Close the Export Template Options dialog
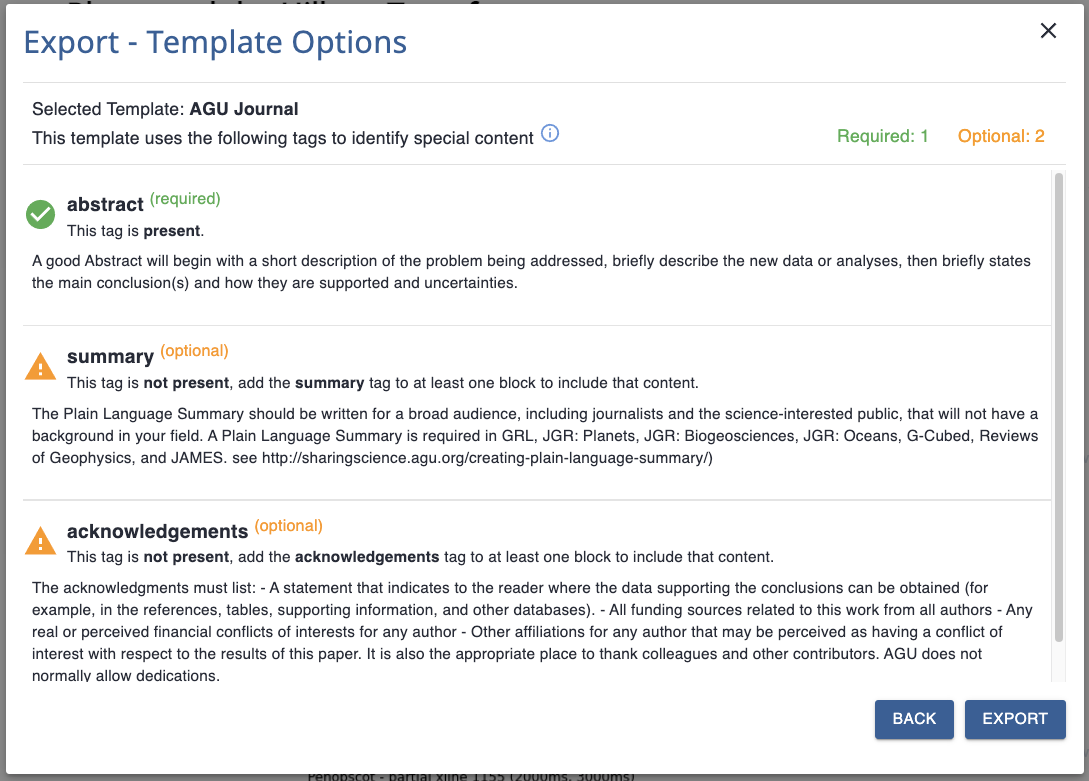The width and height of the screenshot is (1089, 781). coord(1048,31)
